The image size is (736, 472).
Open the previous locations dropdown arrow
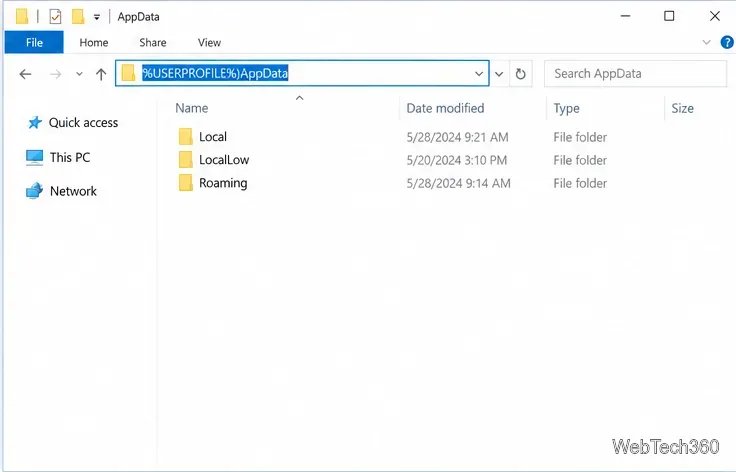[x=499, y=74]
